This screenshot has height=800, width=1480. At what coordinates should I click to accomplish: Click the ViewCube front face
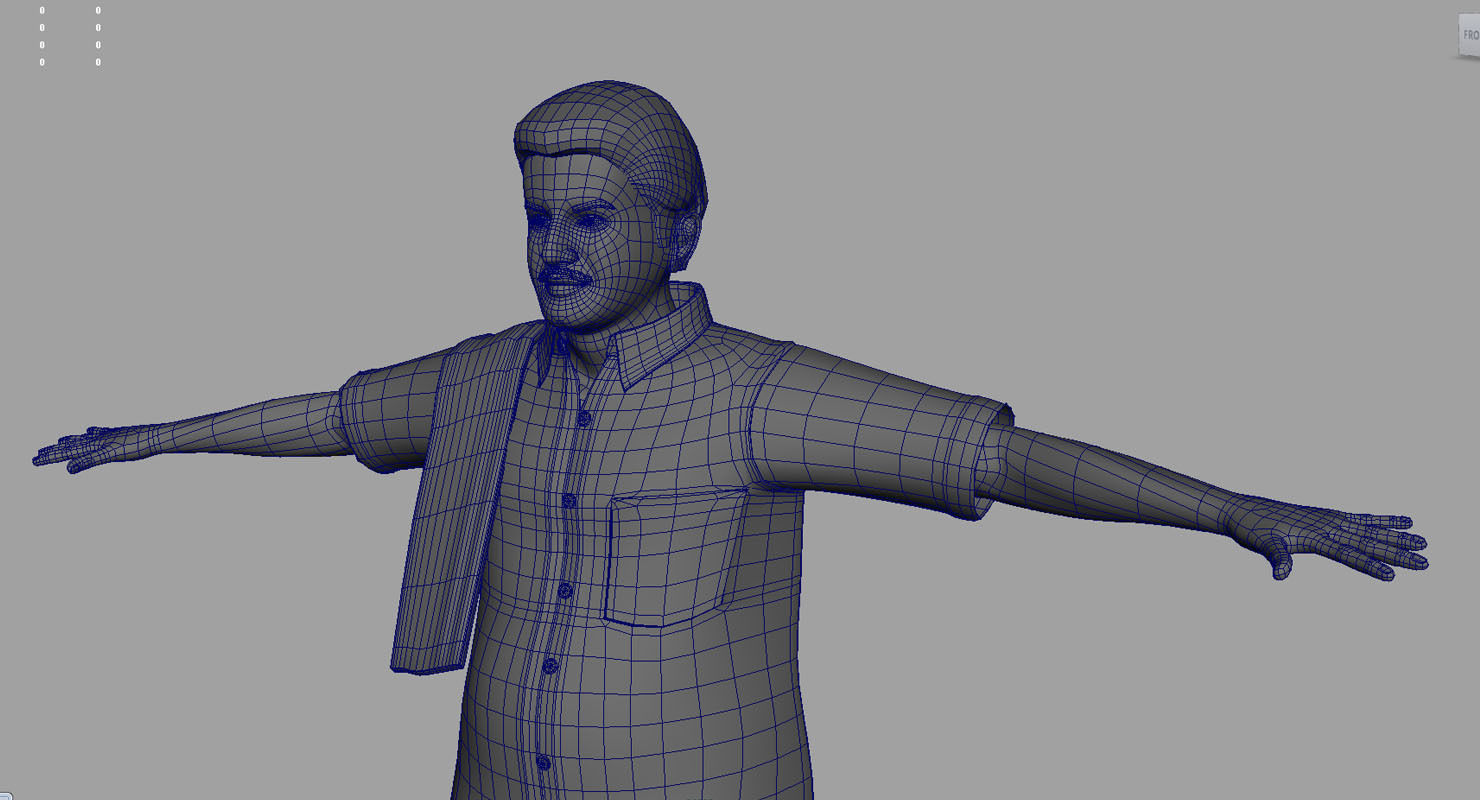tap(1468, 36)
